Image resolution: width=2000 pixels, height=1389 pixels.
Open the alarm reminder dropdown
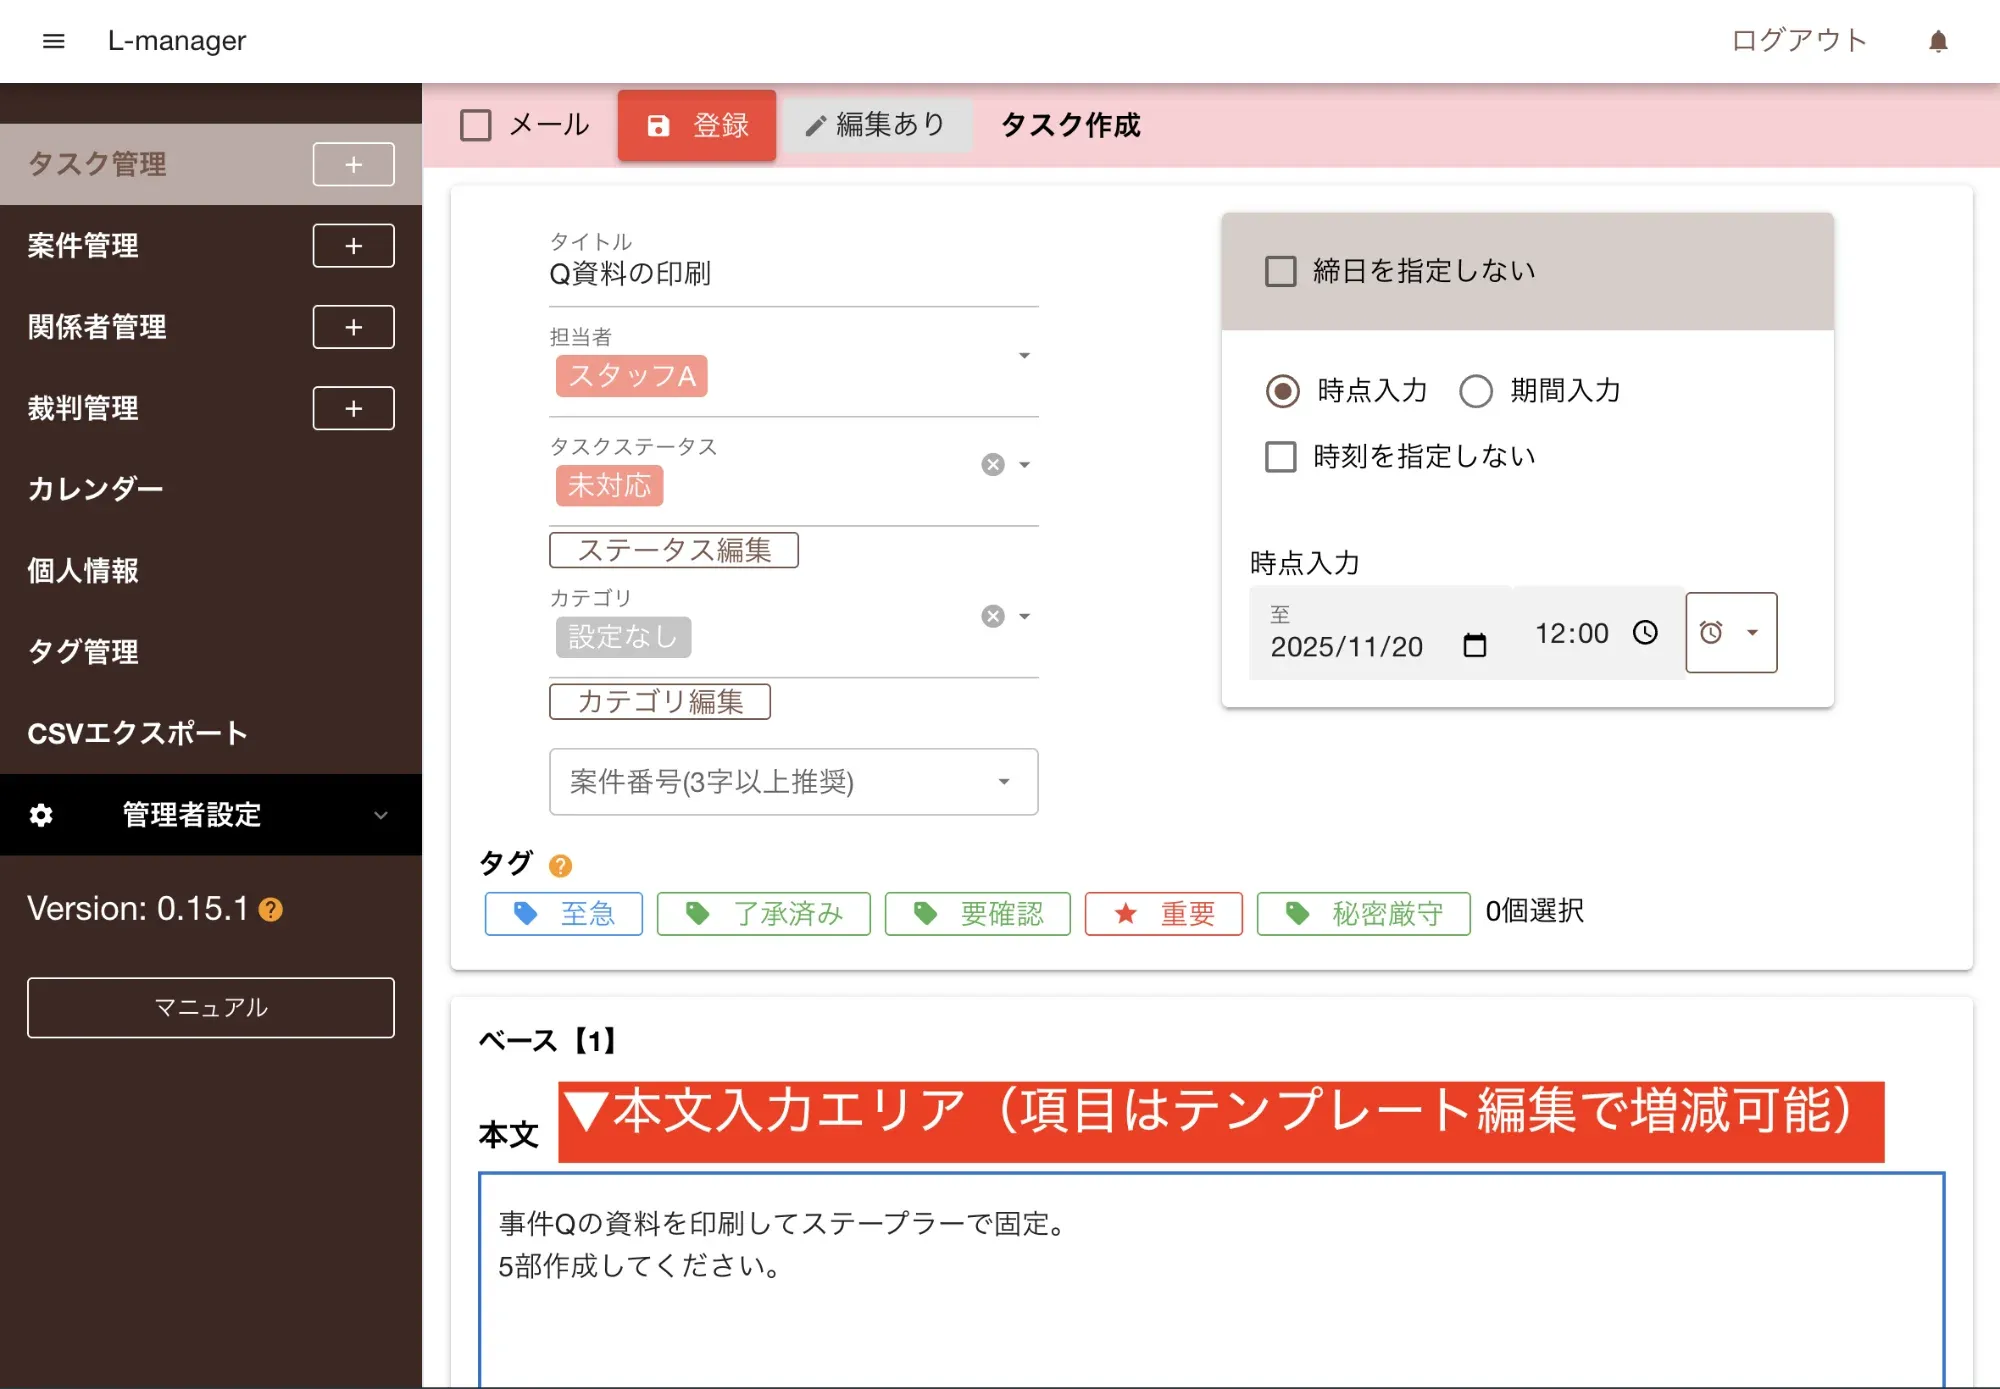click(x=1731, y=633)
